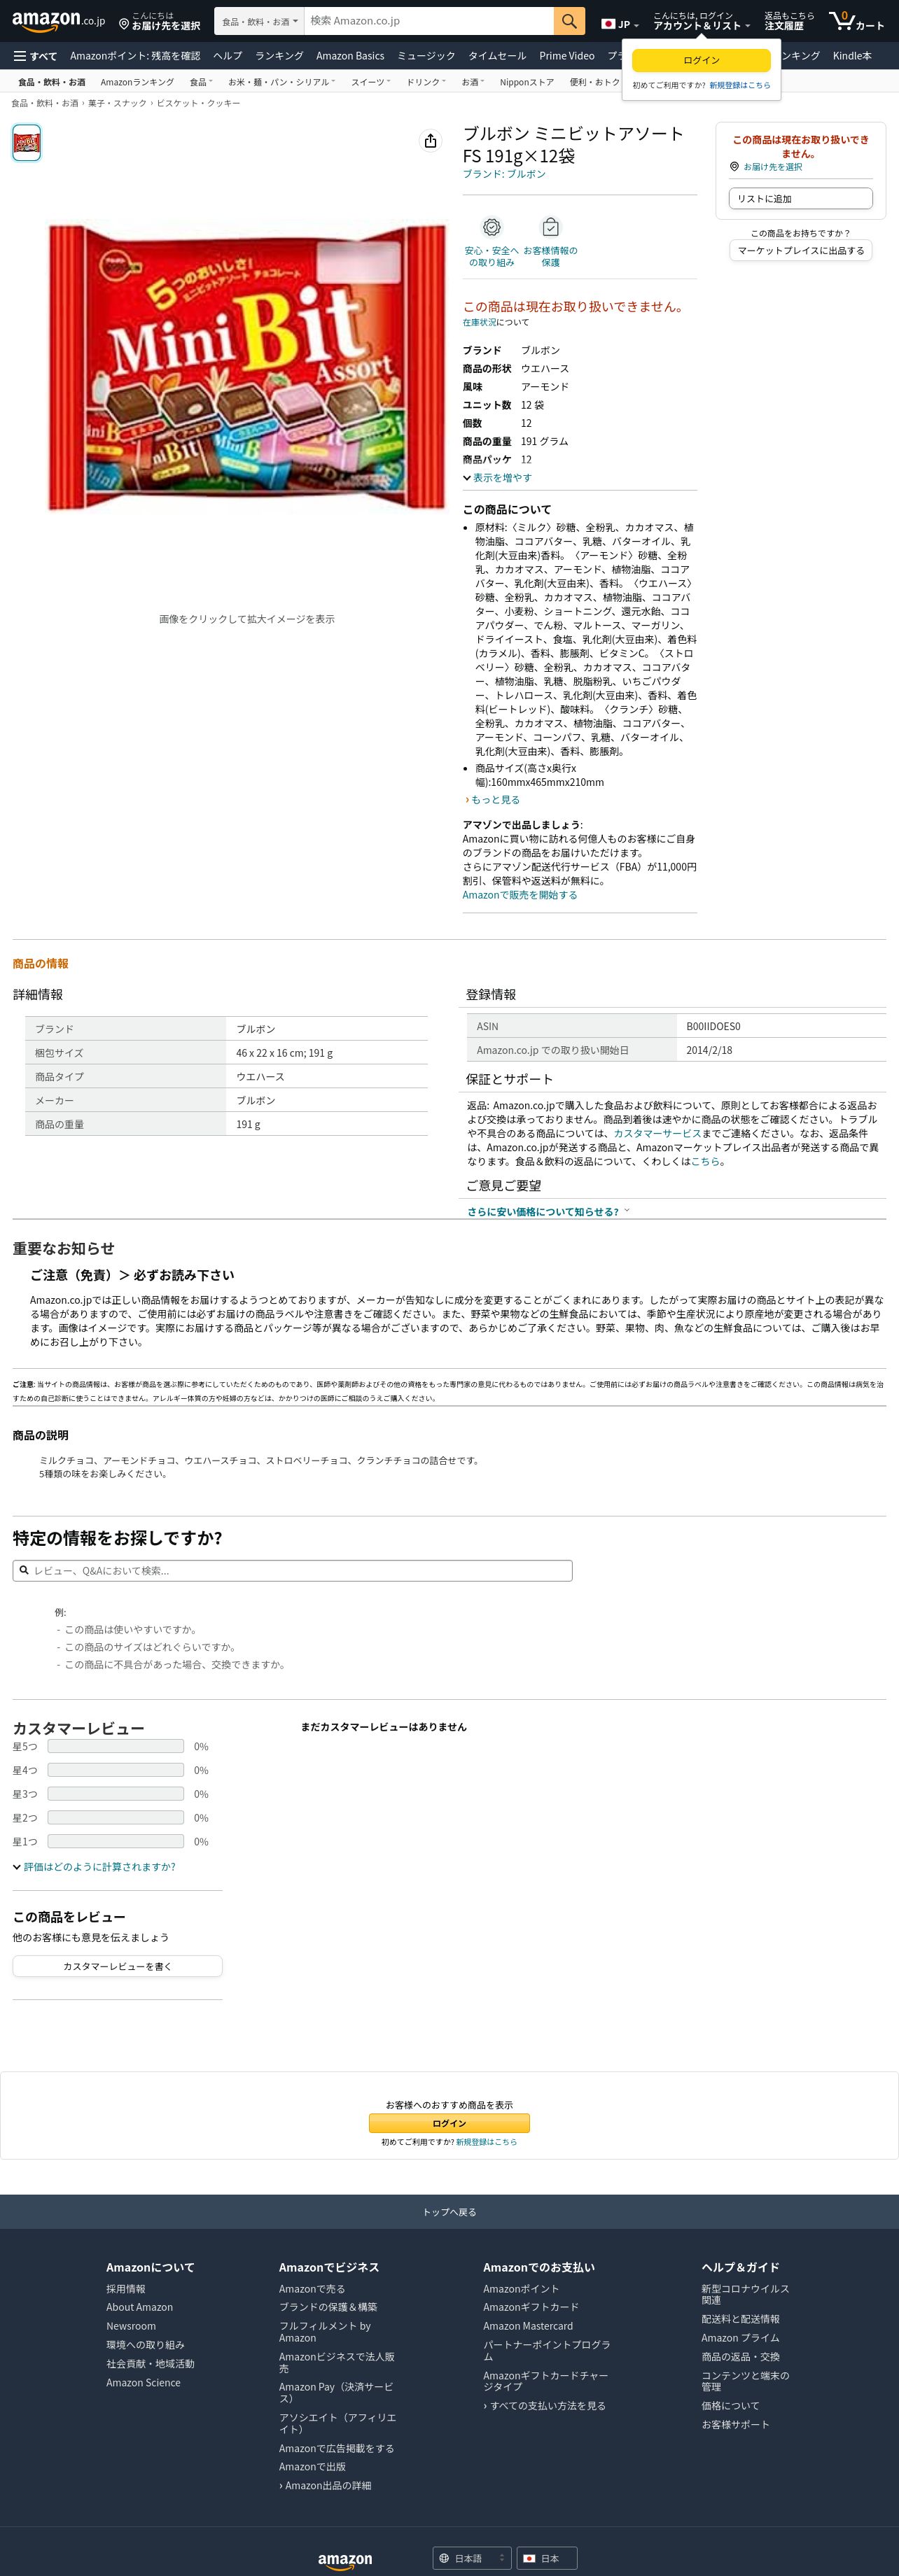This screenshot has height=2576, width=899.
Task: Click footer Amazon プライム link
Action: (740, 2338)
